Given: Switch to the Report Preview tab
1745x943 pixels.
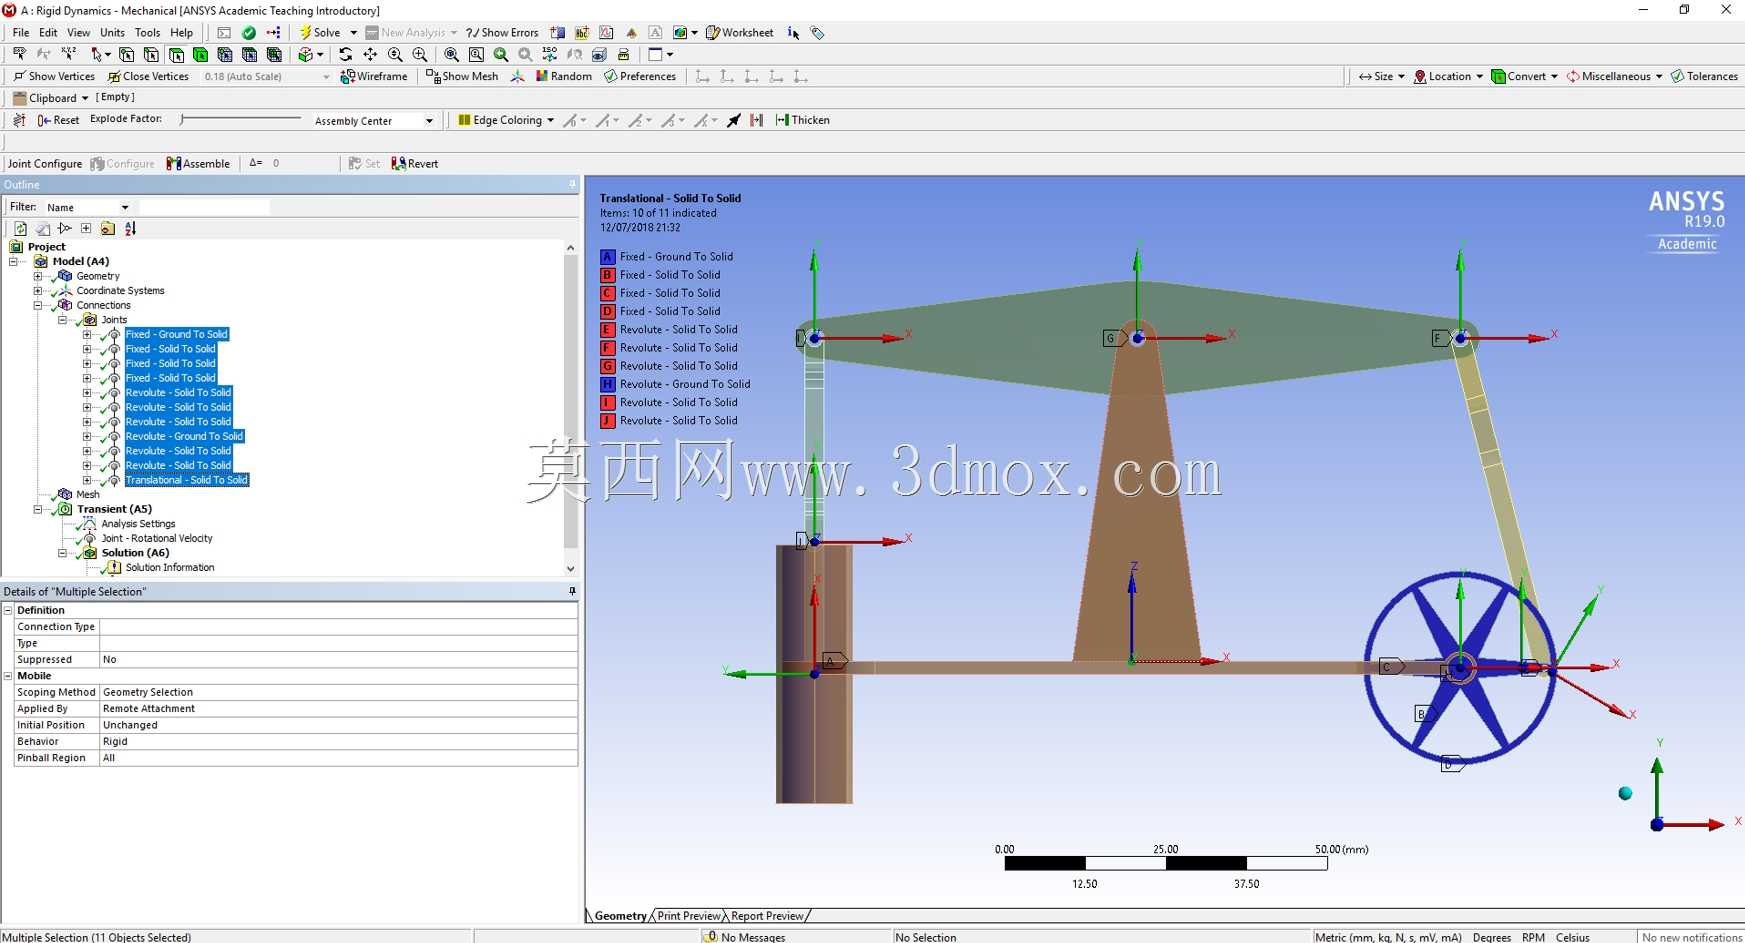Looking at the screenshot, I should pos(767,916).
